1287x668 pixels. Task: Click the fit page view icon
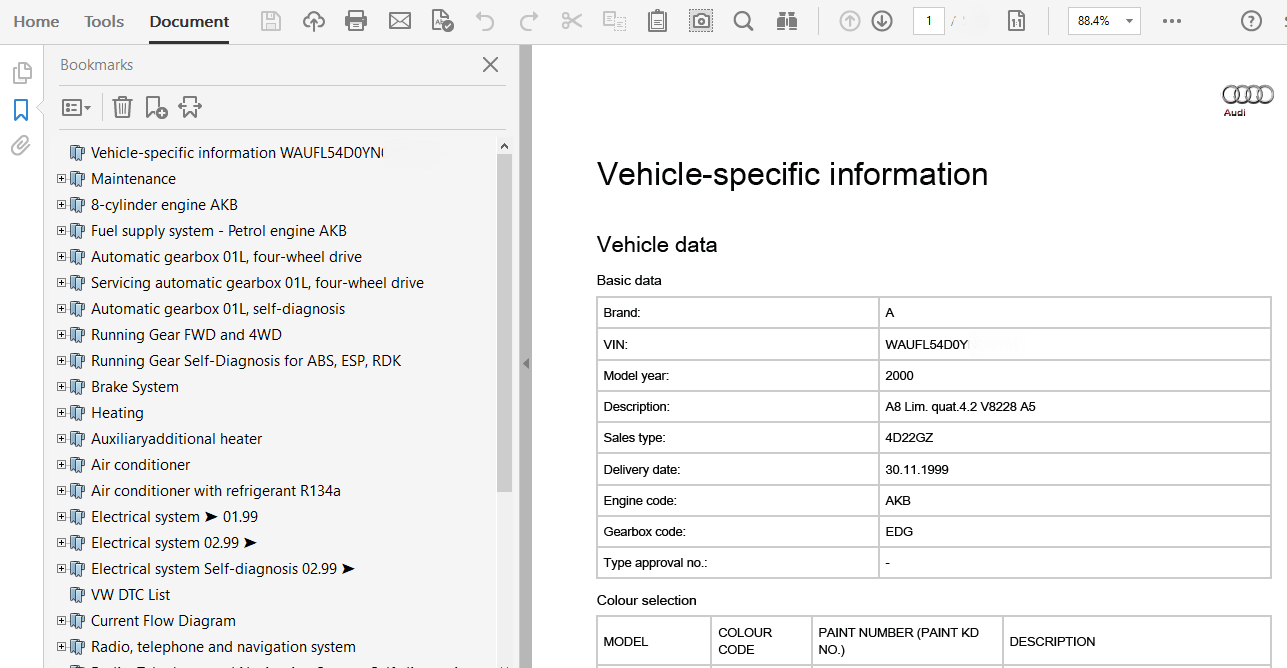point(1017,21)
